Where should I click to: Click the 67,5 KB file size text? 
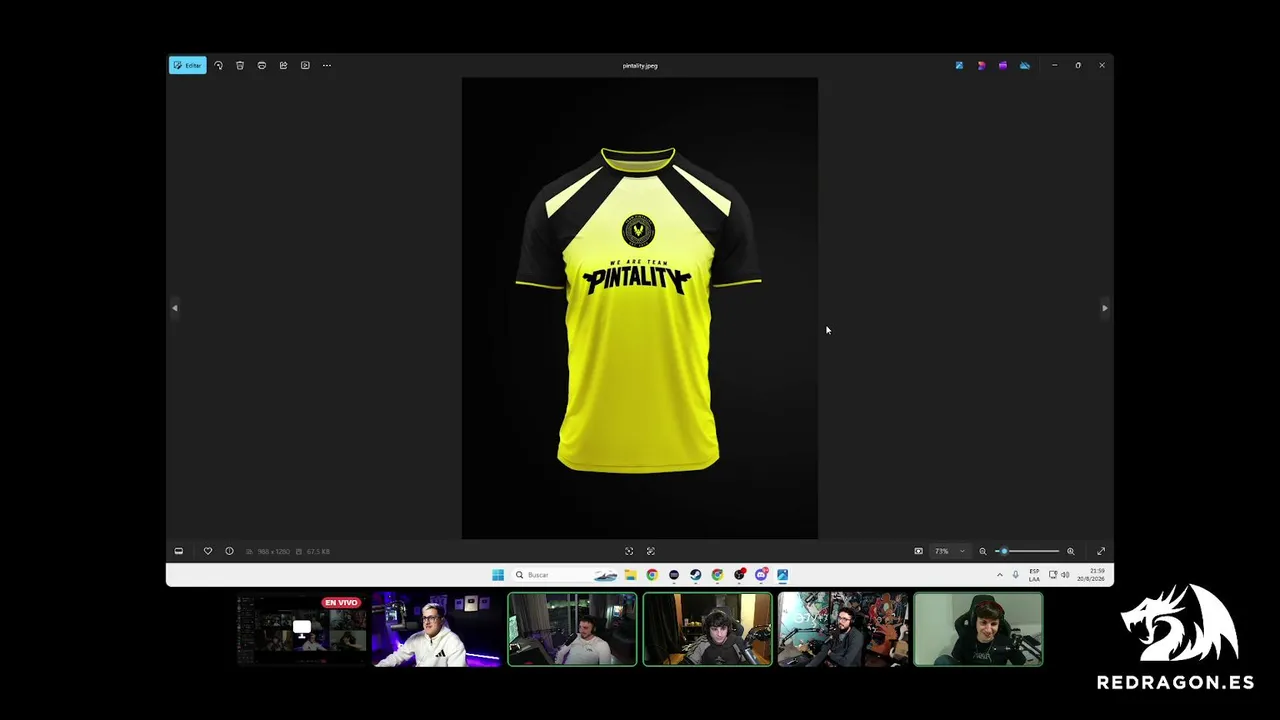click(318, 552)
